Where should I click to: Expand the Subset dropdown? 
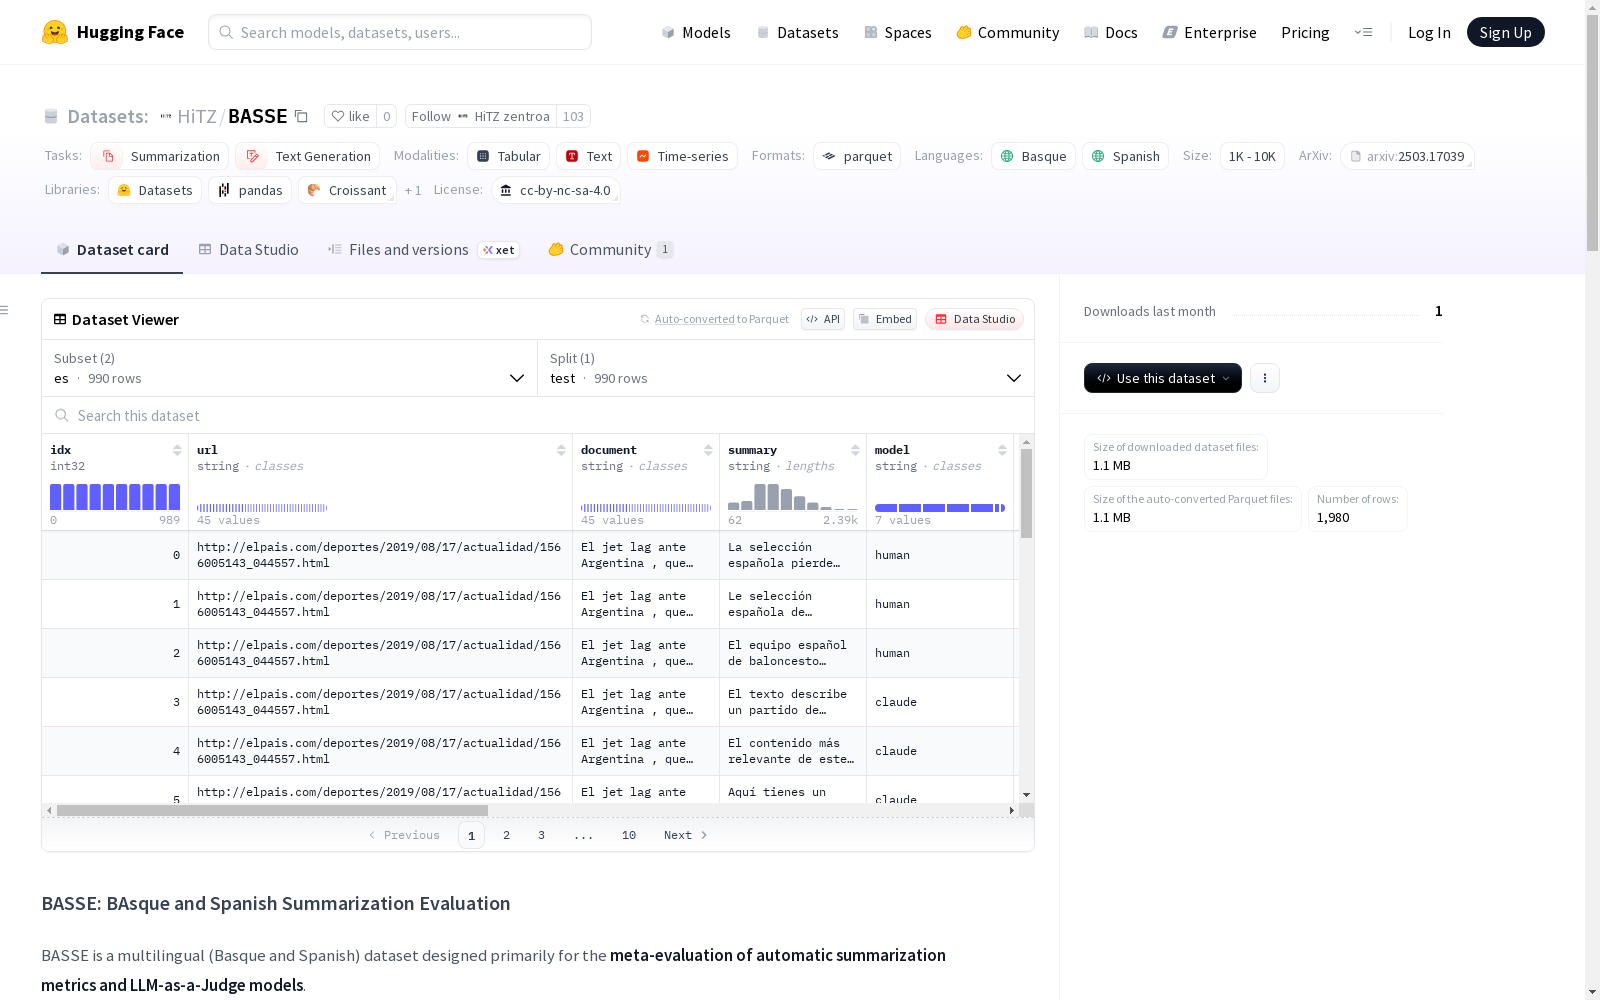[x=290, y=368]
